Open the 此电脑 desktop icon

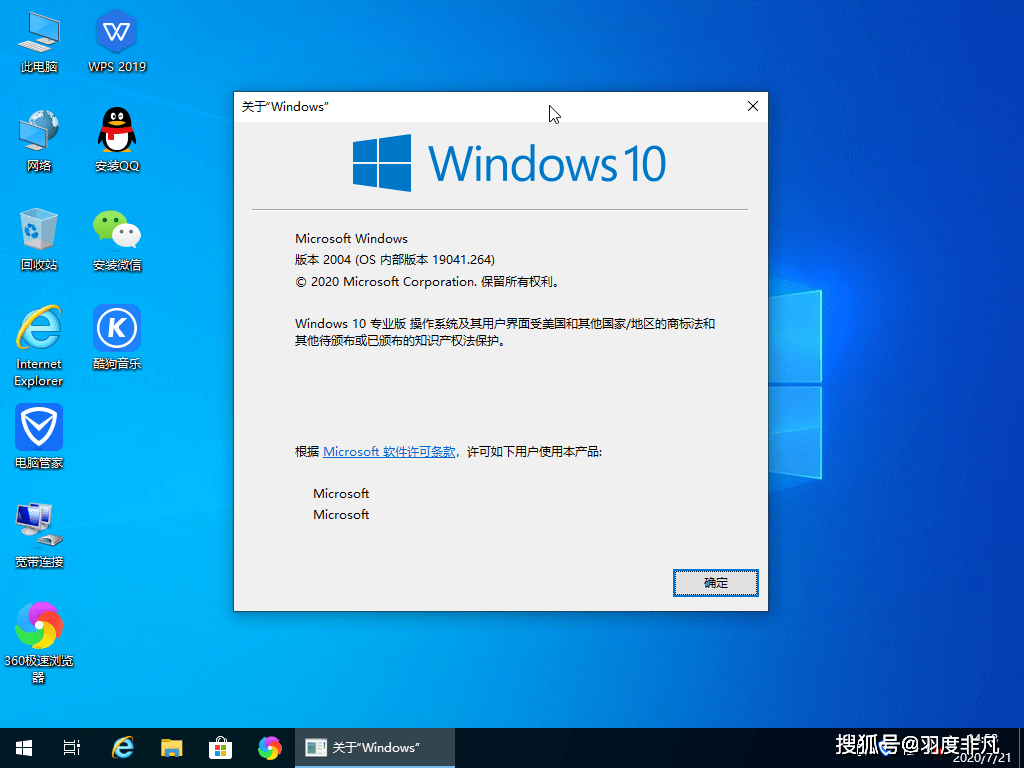click(x=39, y=42)
